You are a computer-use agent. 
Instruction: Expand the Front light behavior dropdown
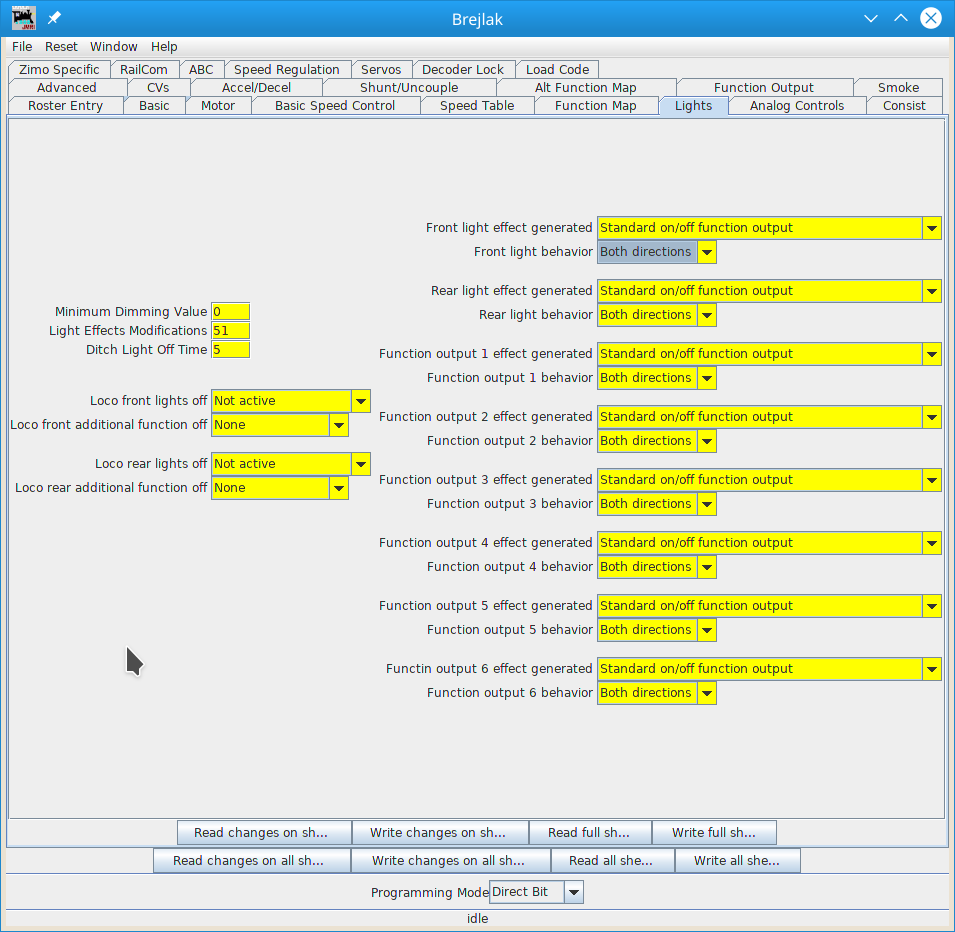[656, 252]
